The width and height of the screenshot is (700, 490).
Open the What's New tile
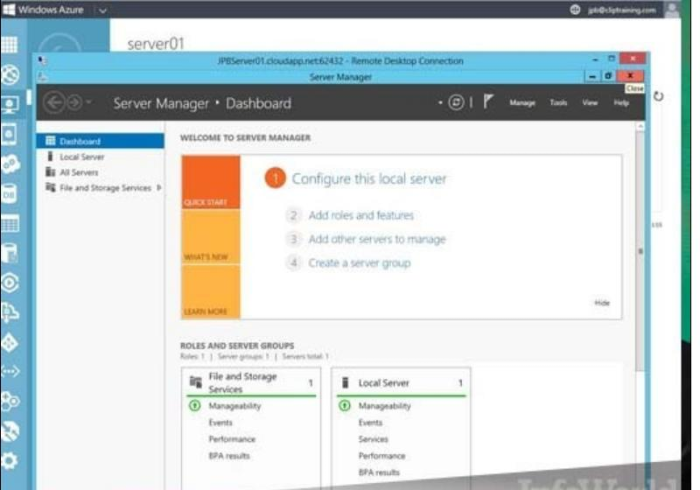click(211, 237)
